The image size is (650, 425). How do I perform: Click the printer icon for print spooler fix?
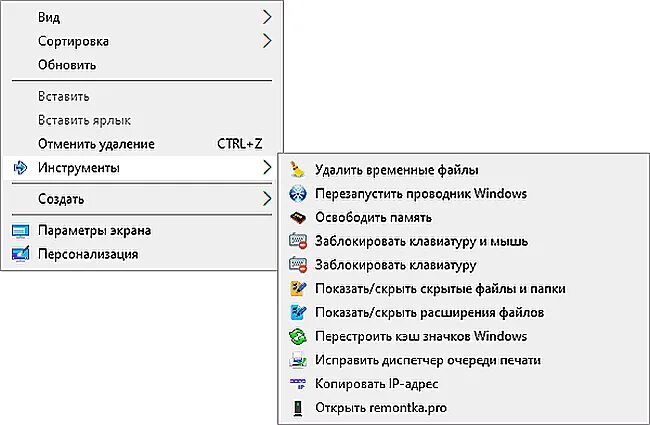pos(297,360)
